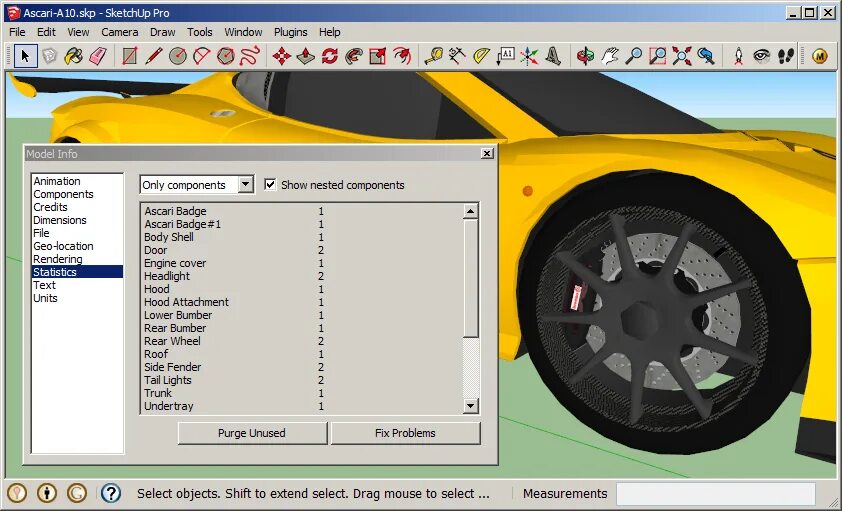Viewport: 842px width, 511px height.
Task: Click the Fix Problems button
Action: [x=405, y=433]
